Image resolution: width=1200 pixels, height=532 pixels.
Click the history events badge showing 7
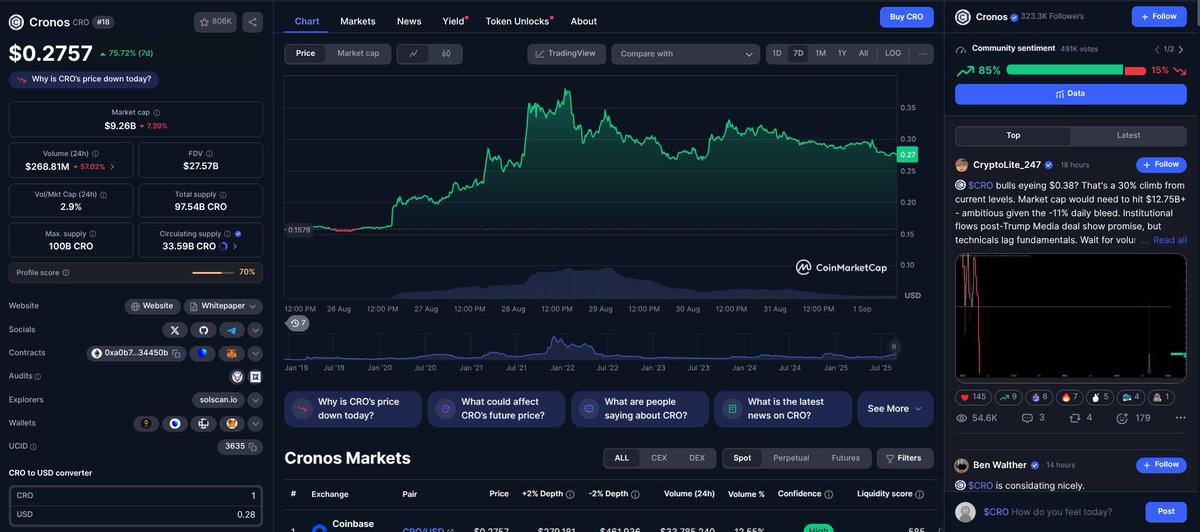point(298,323)
